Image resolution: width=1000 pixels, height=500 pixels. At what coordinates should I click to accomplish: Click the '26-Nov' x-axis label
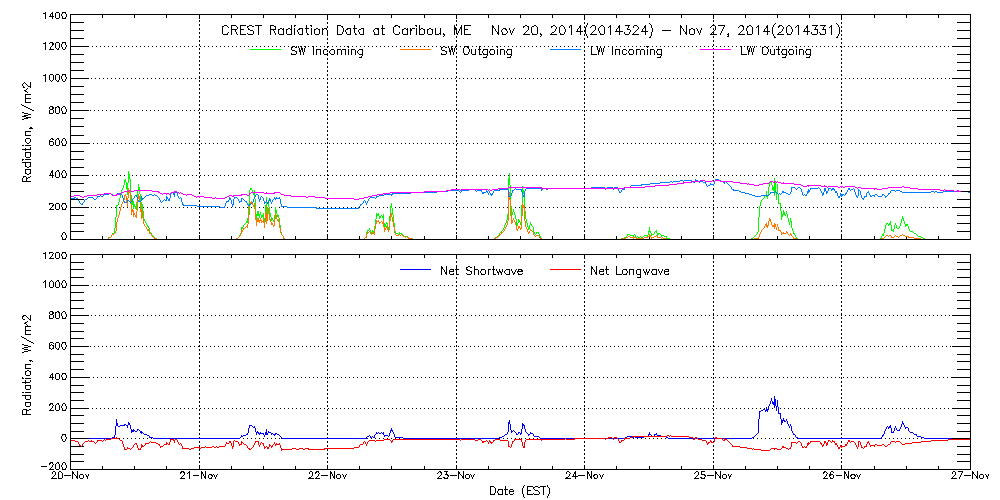tap(842, 475)
